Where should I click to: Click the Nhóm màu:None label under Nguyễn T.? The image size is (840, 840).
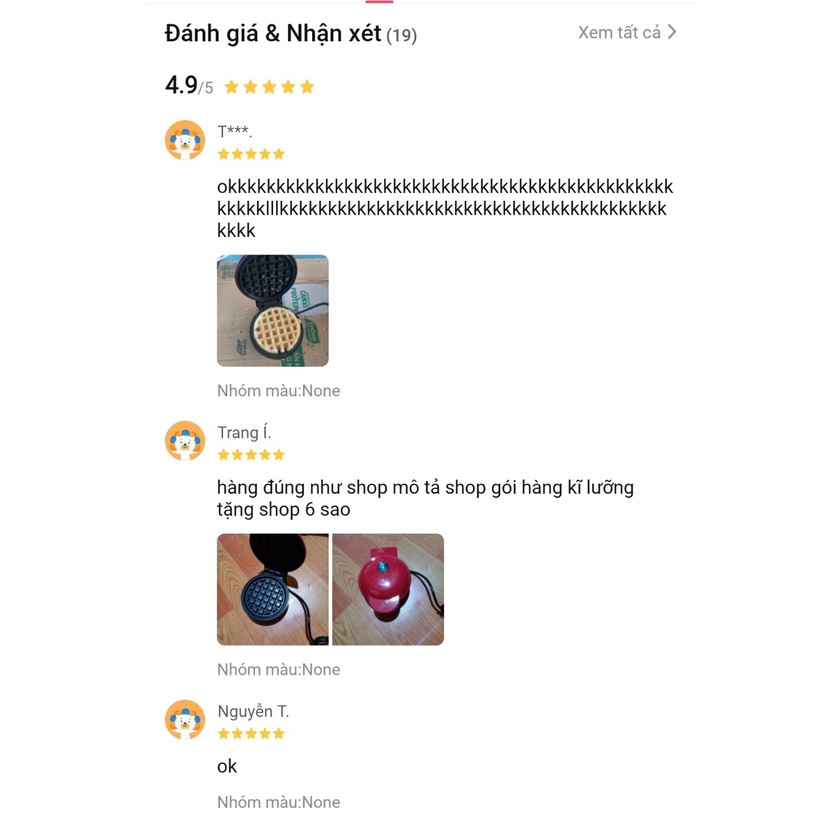pyautogui.click(x=279, y=802)
